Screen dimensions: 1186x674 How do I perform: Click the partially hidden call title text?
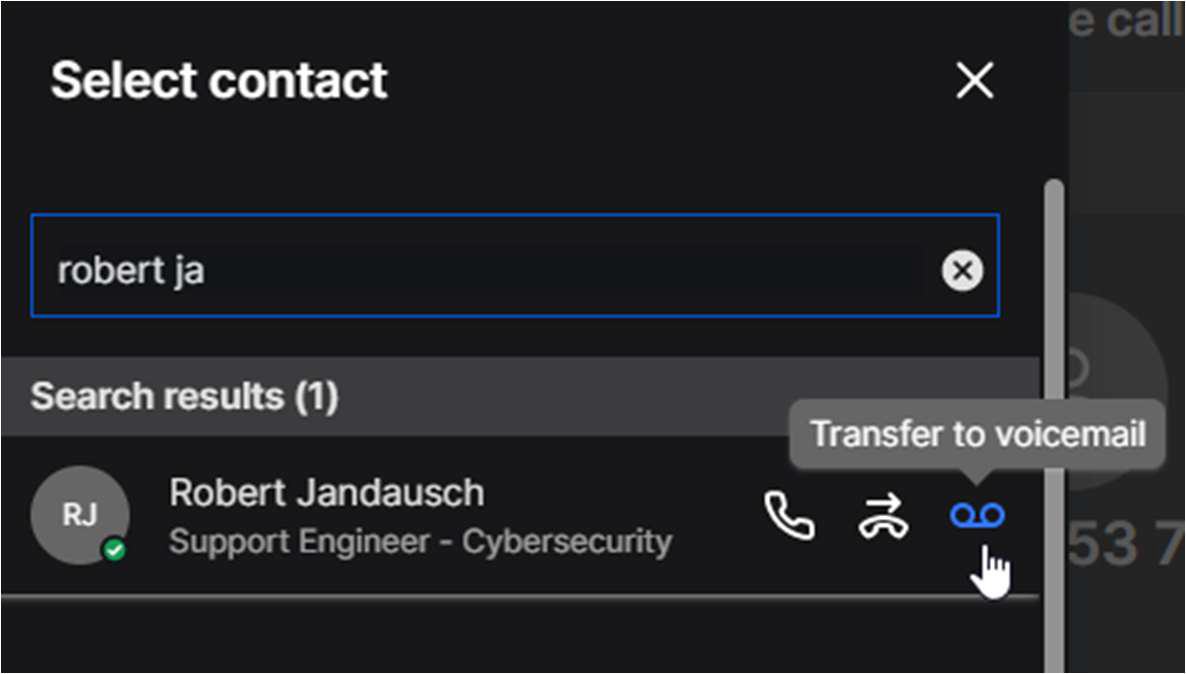1125,22
